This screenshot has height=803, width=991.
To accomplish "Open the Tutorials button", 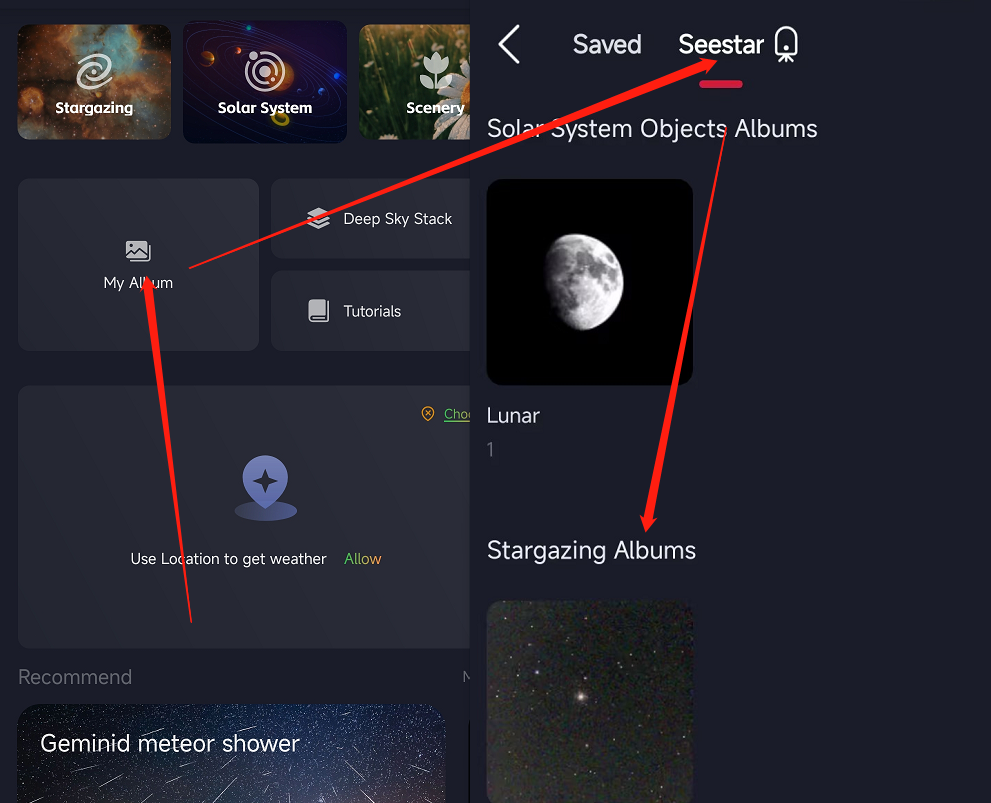I will 370,311.
